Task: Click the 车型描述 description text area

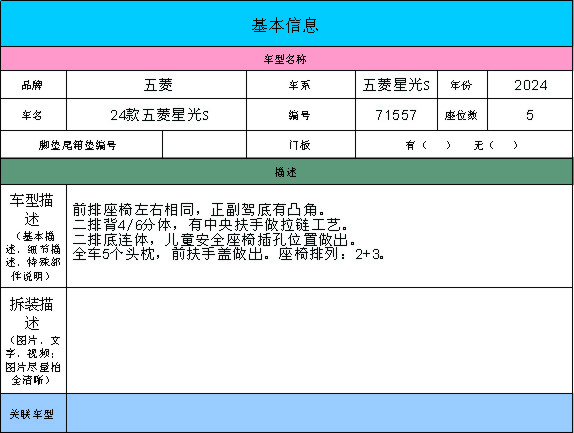Action: click(320, 236)
